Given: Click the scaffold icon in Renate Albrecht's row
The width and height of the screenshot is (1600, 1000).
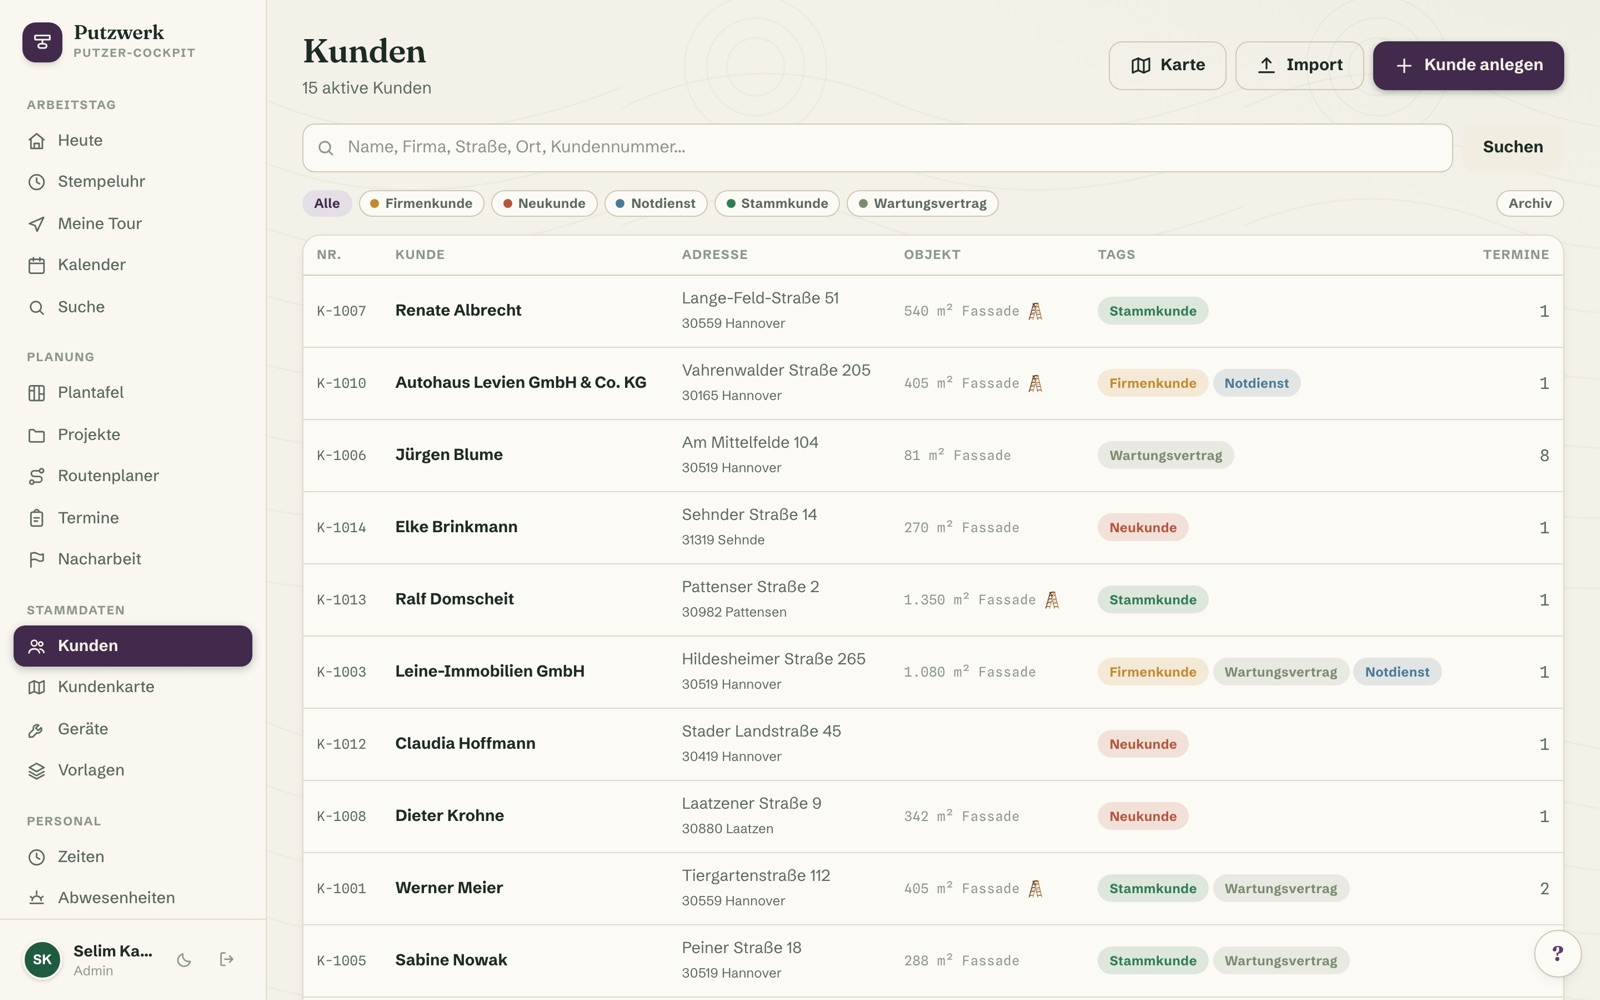Looking at the screenshot, I should coord(1036,311).
